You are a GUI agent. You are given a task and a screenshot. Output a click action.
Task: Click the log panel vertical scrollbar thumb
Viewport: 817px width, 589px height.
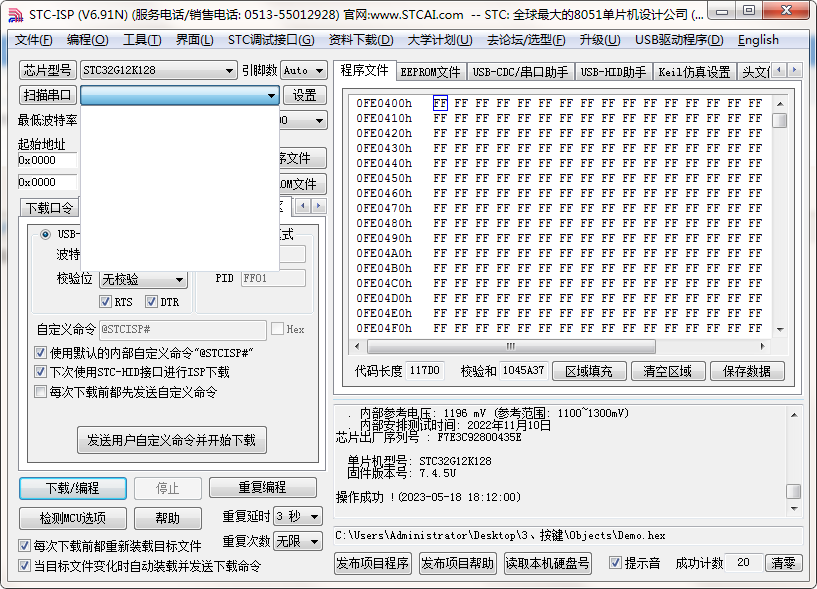coord(794,492)
